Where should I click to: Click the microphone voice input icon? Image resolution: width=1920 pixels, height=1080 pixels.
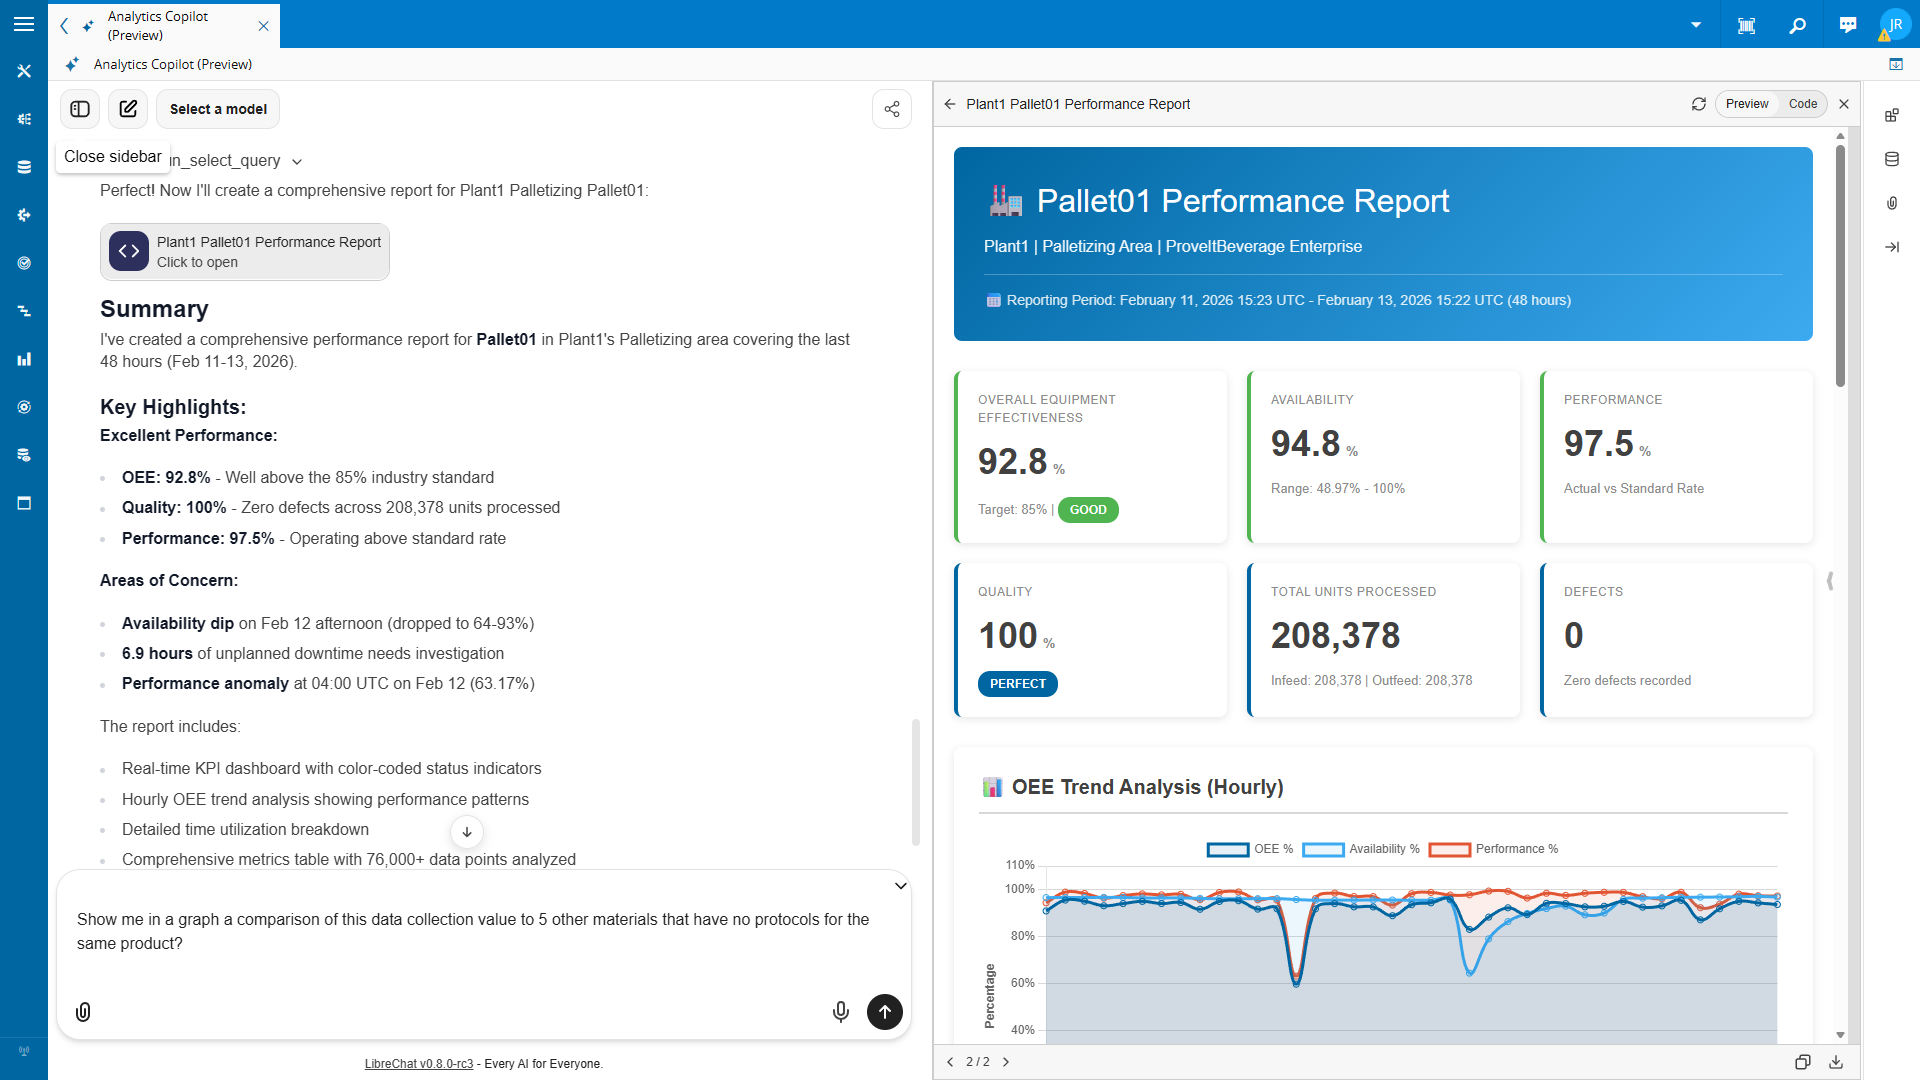pos(840,1012)
